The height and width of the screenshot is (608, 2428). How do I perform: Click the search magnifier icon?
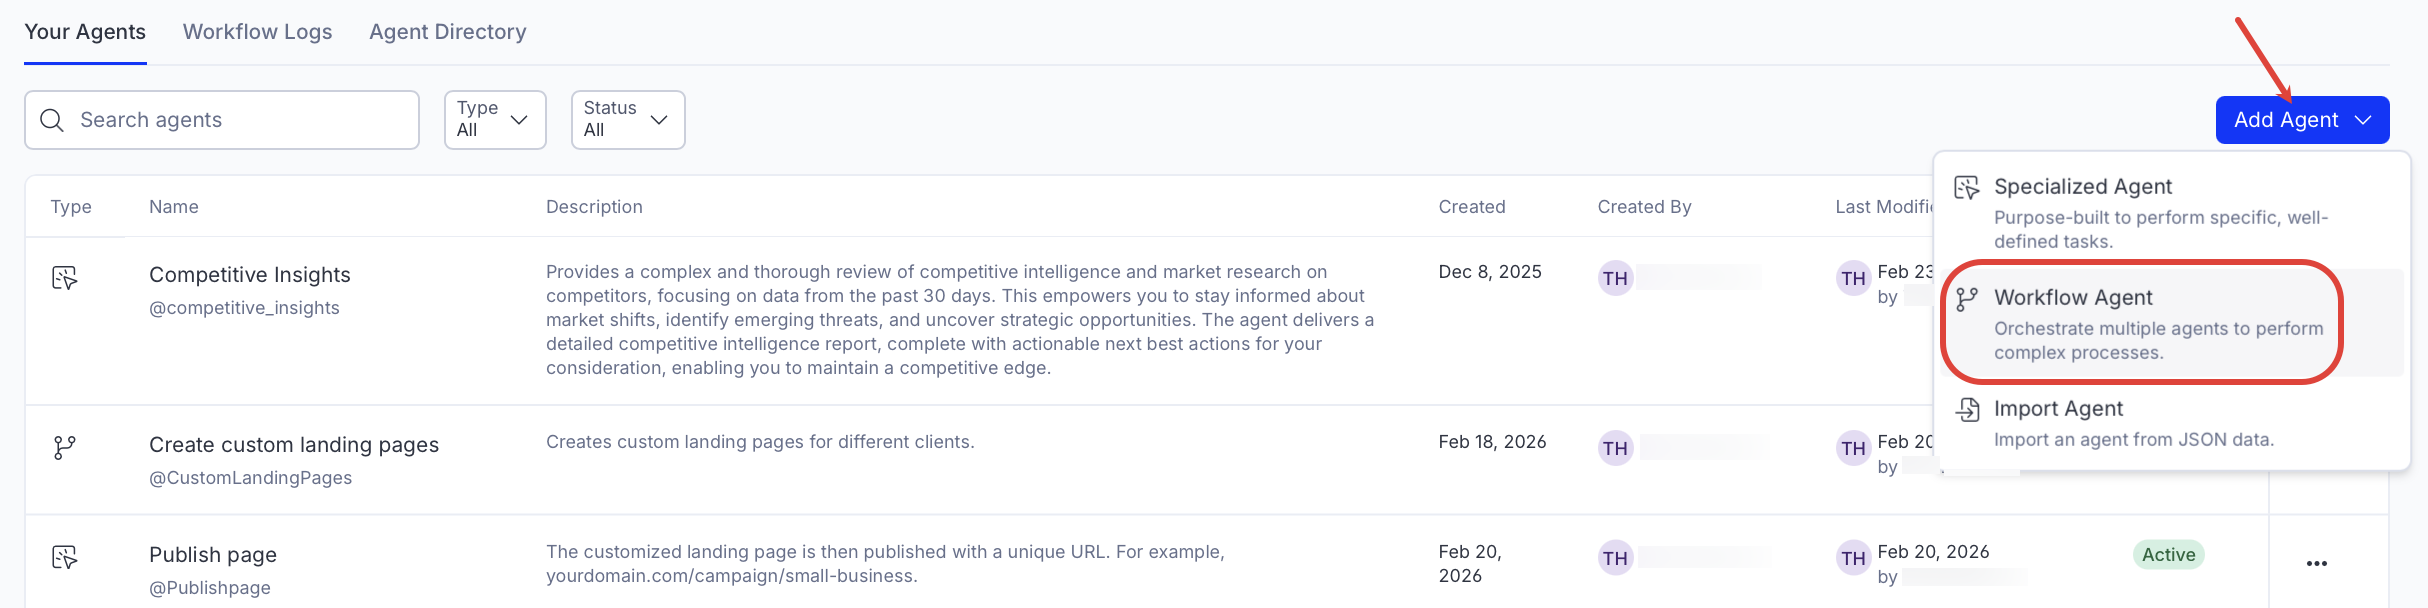tap(52, 120)
